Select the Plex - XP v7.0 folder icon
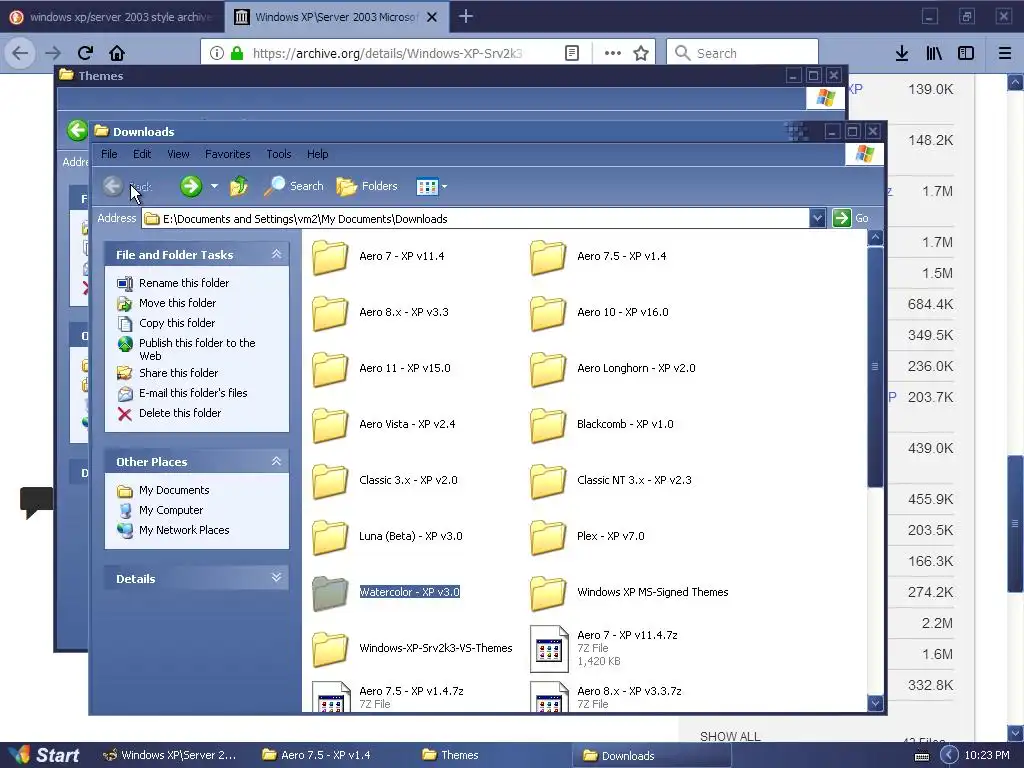Image resolution: width=1024 pixels, height=768 pixels. point(548,537)
